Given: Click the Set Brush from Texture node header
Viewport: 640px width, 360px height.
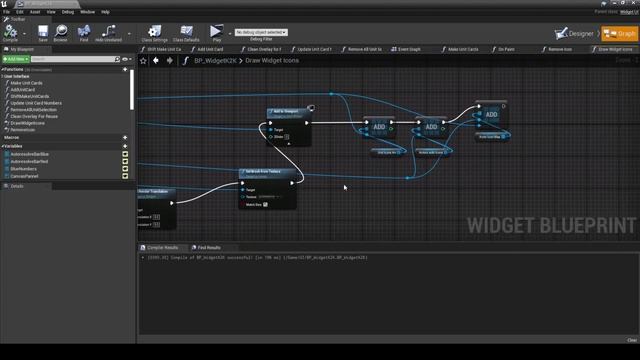Looking at the screenshot, I should (x=267, y=173).
